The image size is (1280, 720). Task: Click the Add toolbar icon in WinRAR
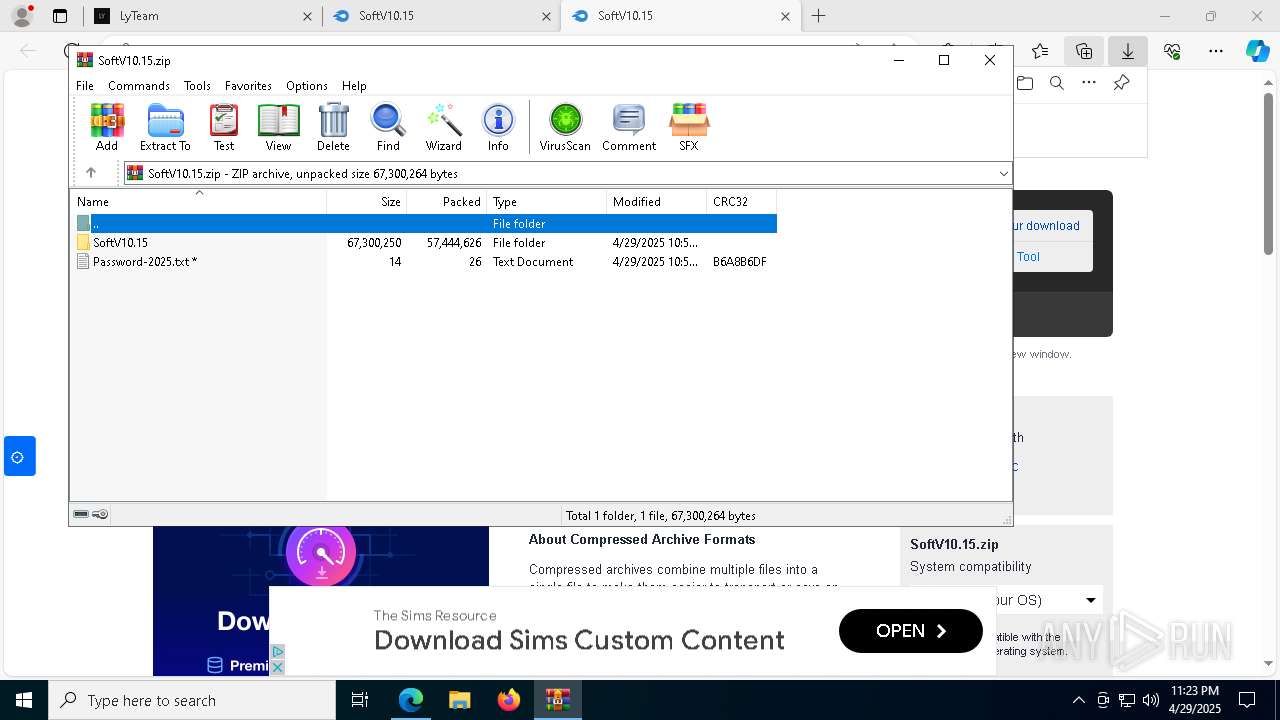pyautogui.click(x=107, y=127)
